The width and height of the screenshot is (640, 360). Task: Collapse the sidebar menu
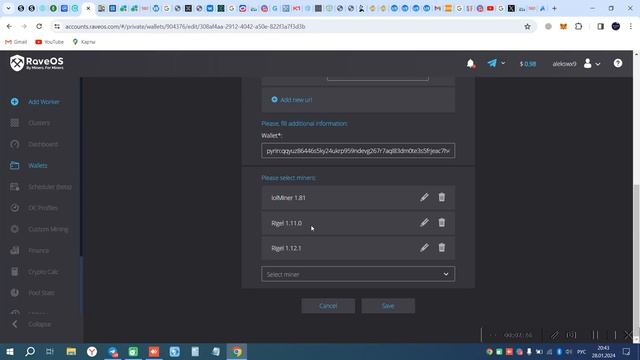tap(32, 324)
